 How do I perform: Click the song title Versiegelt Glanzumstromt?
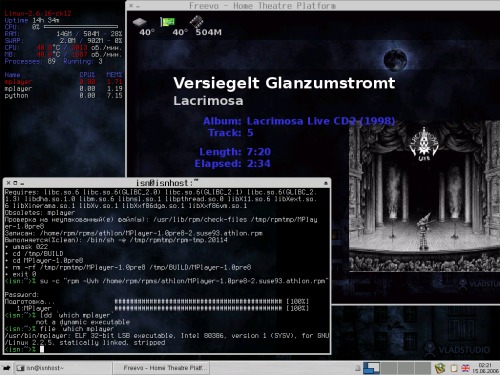click(284, 83)
